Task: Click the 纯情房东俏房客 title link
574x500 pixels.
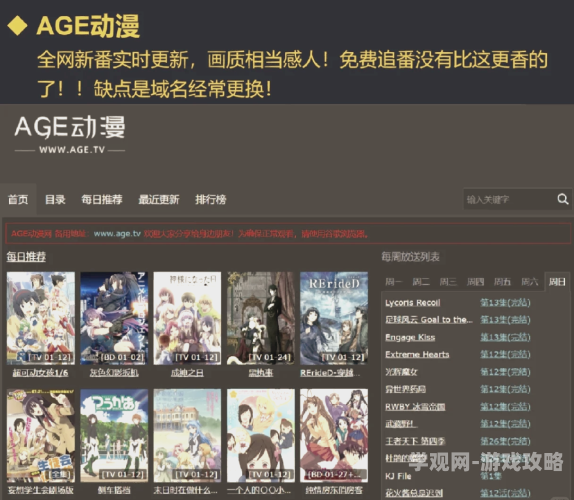Action: pos(334,490)
